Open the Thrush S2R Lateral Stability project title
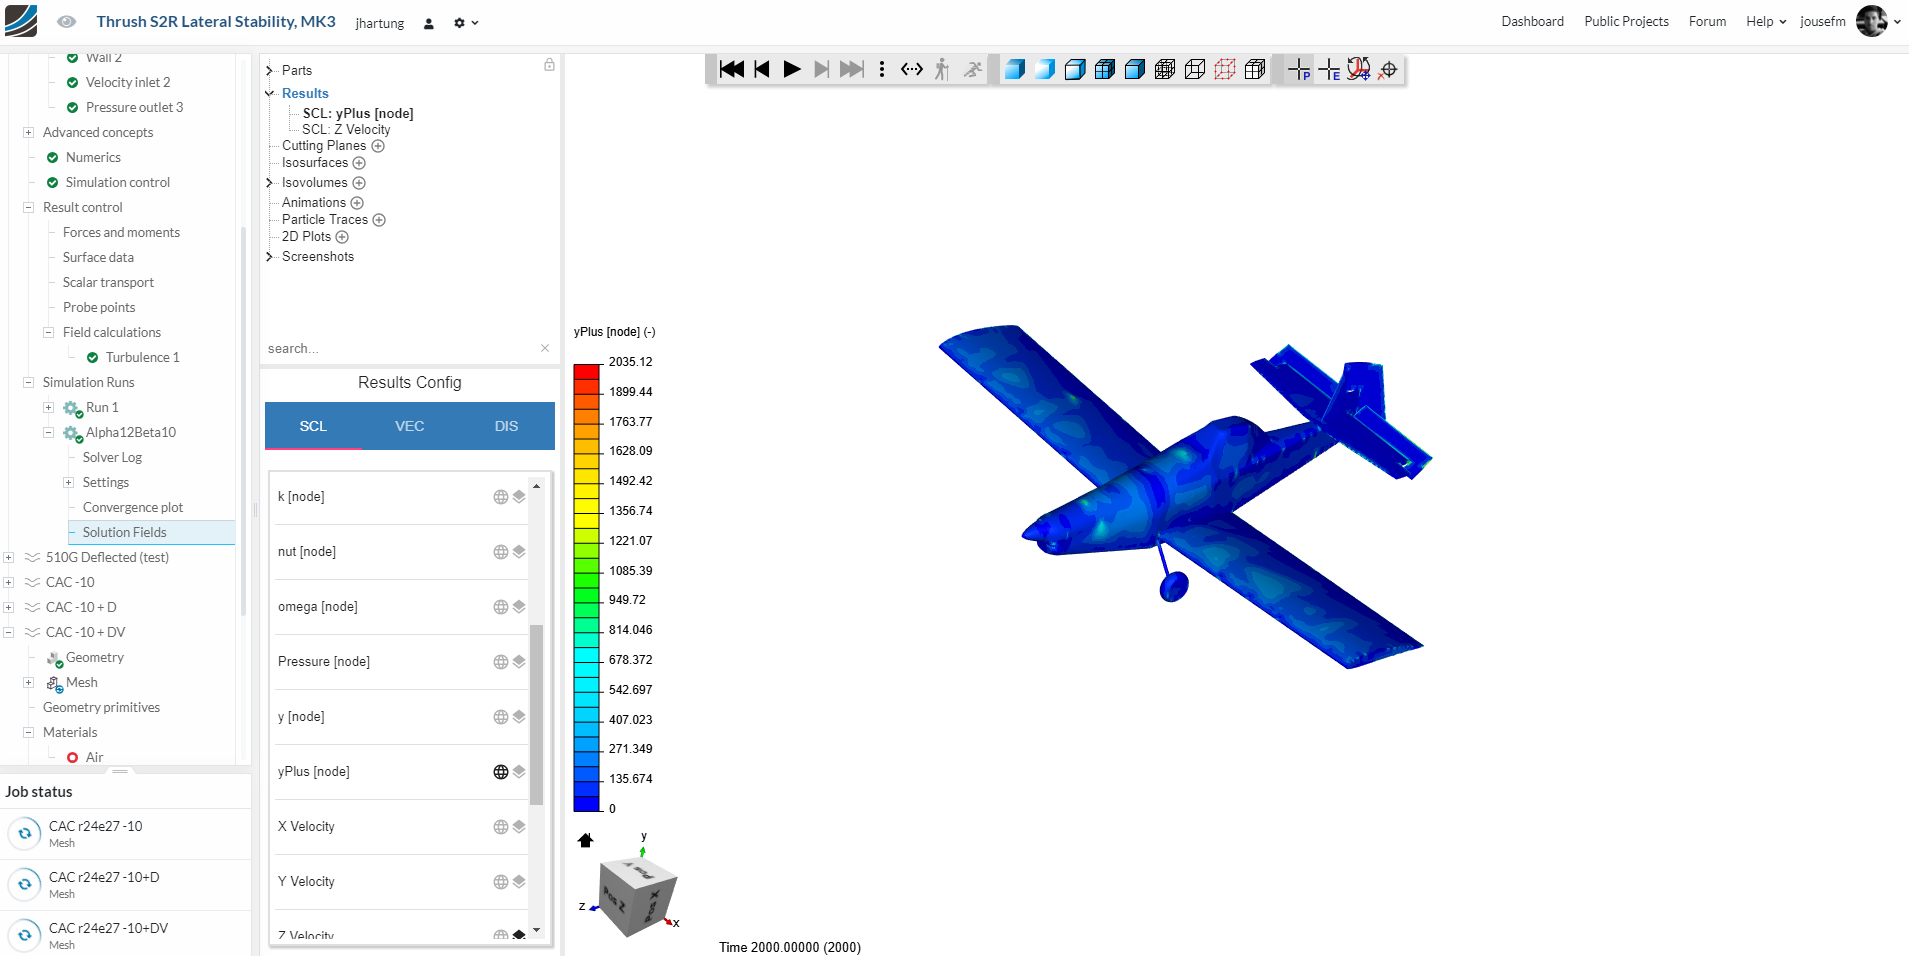The image size is (1909, 956). click(x=216, y=22)
